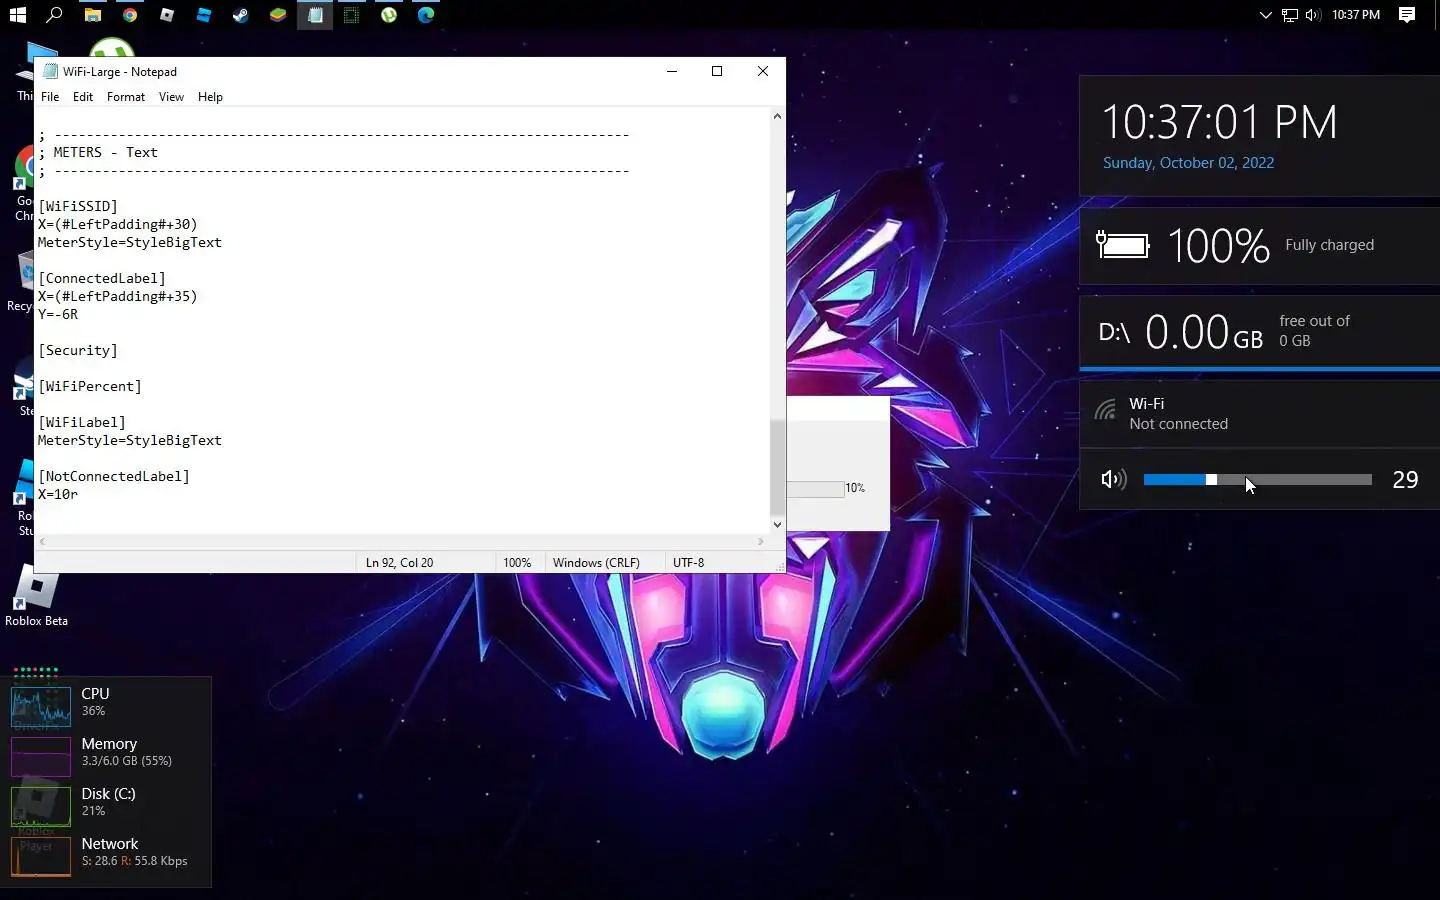Click the '; METERS - Text' comment line

(x=98, y=152)
